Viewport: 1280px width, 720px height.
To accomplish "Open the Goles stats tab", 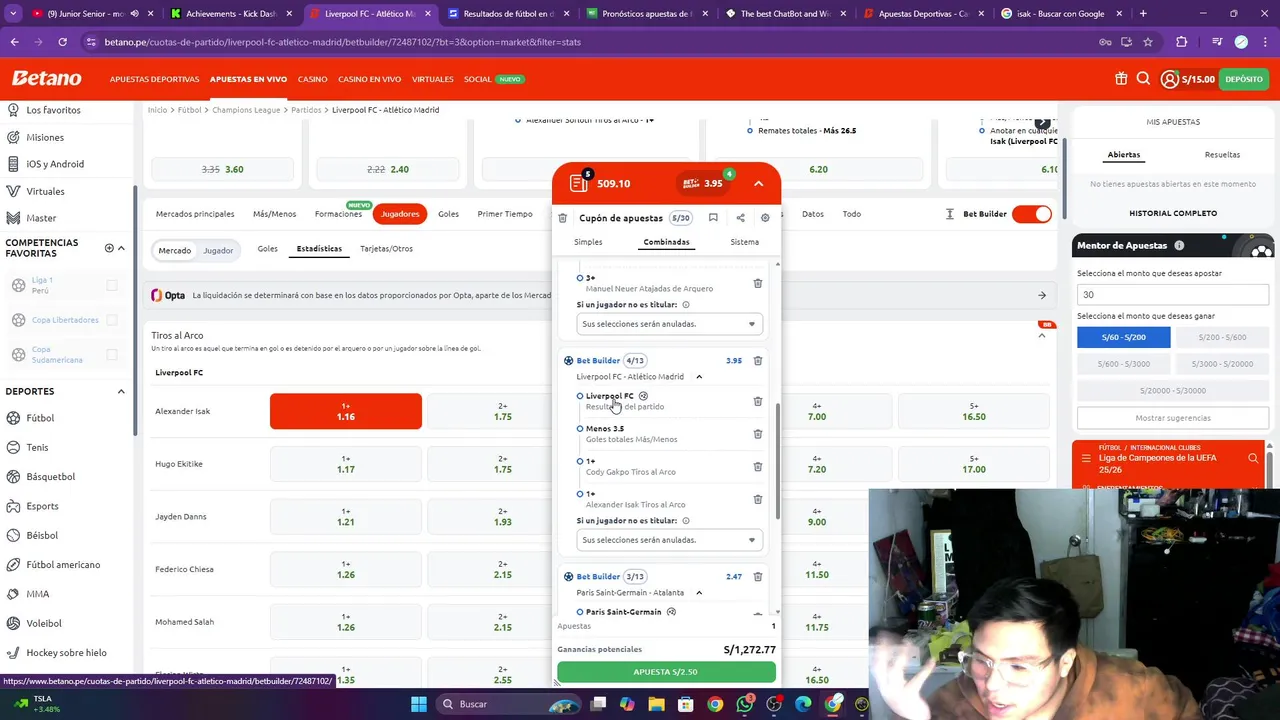I will click(x=267, y=249).
